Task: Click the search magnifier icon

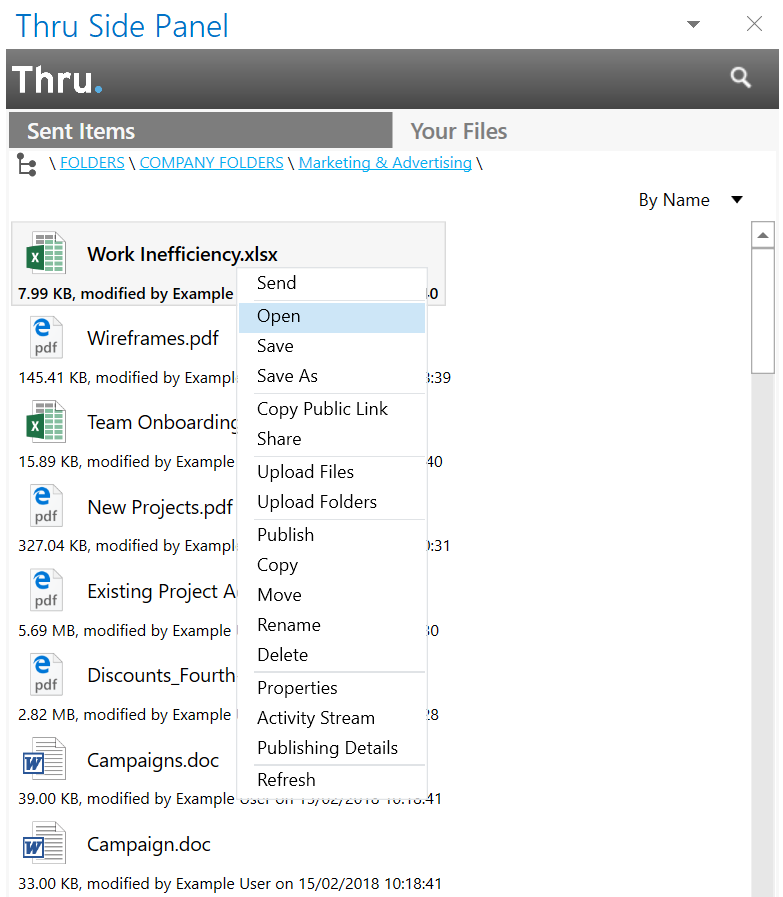Action: (740, 77)
